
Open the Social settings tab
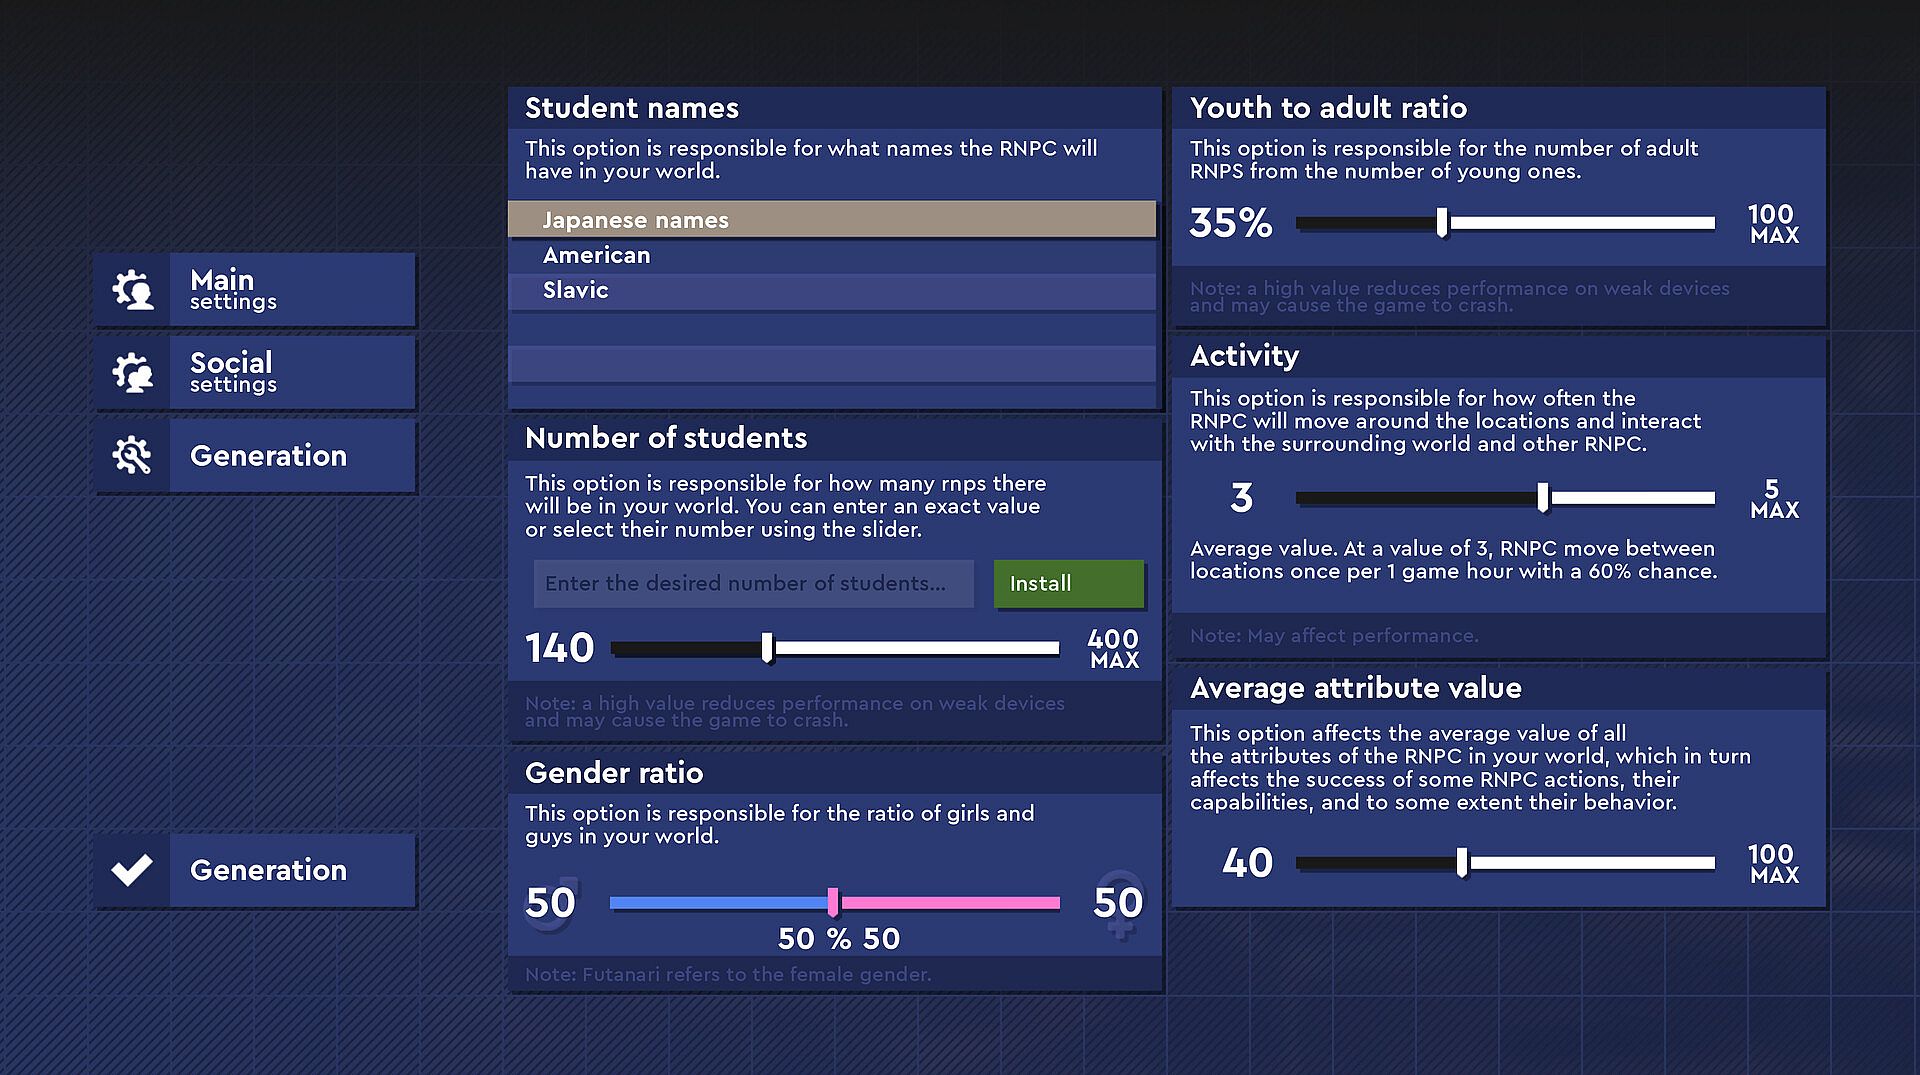[291, 373]
